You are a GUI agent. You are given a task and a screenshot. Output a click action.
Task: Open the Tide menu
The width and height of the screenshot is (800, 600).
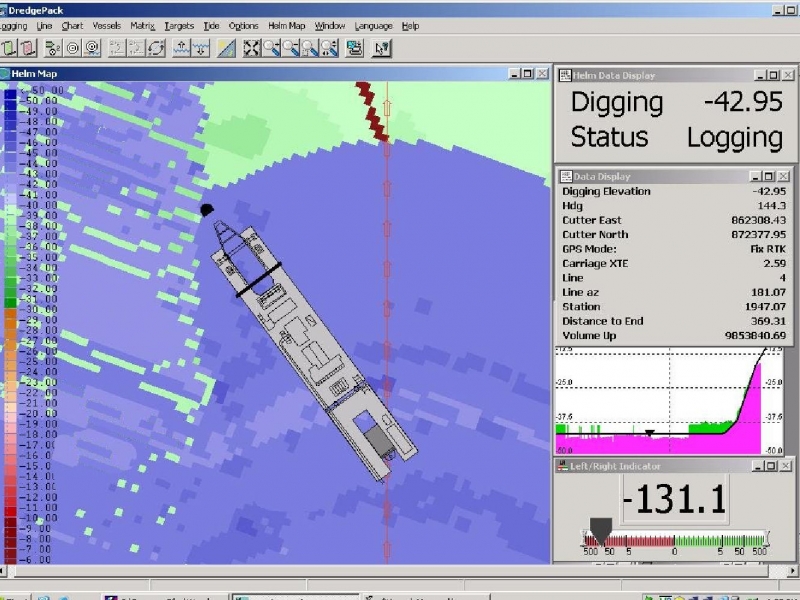click(211, 25)
